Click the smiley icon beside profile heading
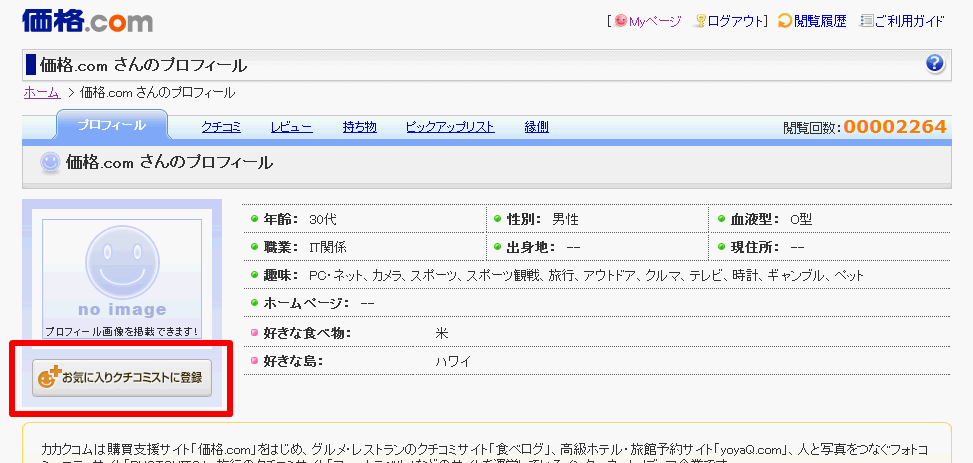The width and height of the screenshot is (973, 463). coord(50,163)
